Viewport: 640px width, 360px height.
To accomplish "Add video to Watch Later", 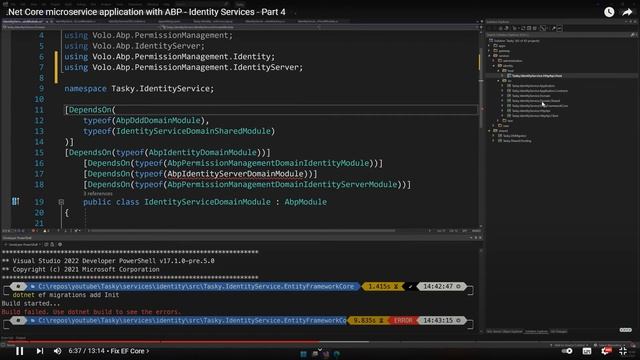I will pyautogui.click(x=609, y=12).
